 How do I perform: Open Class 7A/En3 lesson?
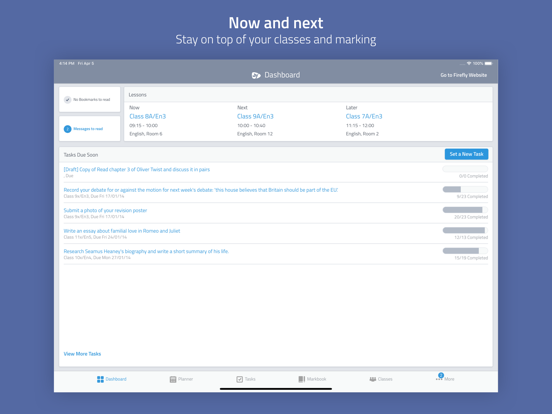click(364, 117)
